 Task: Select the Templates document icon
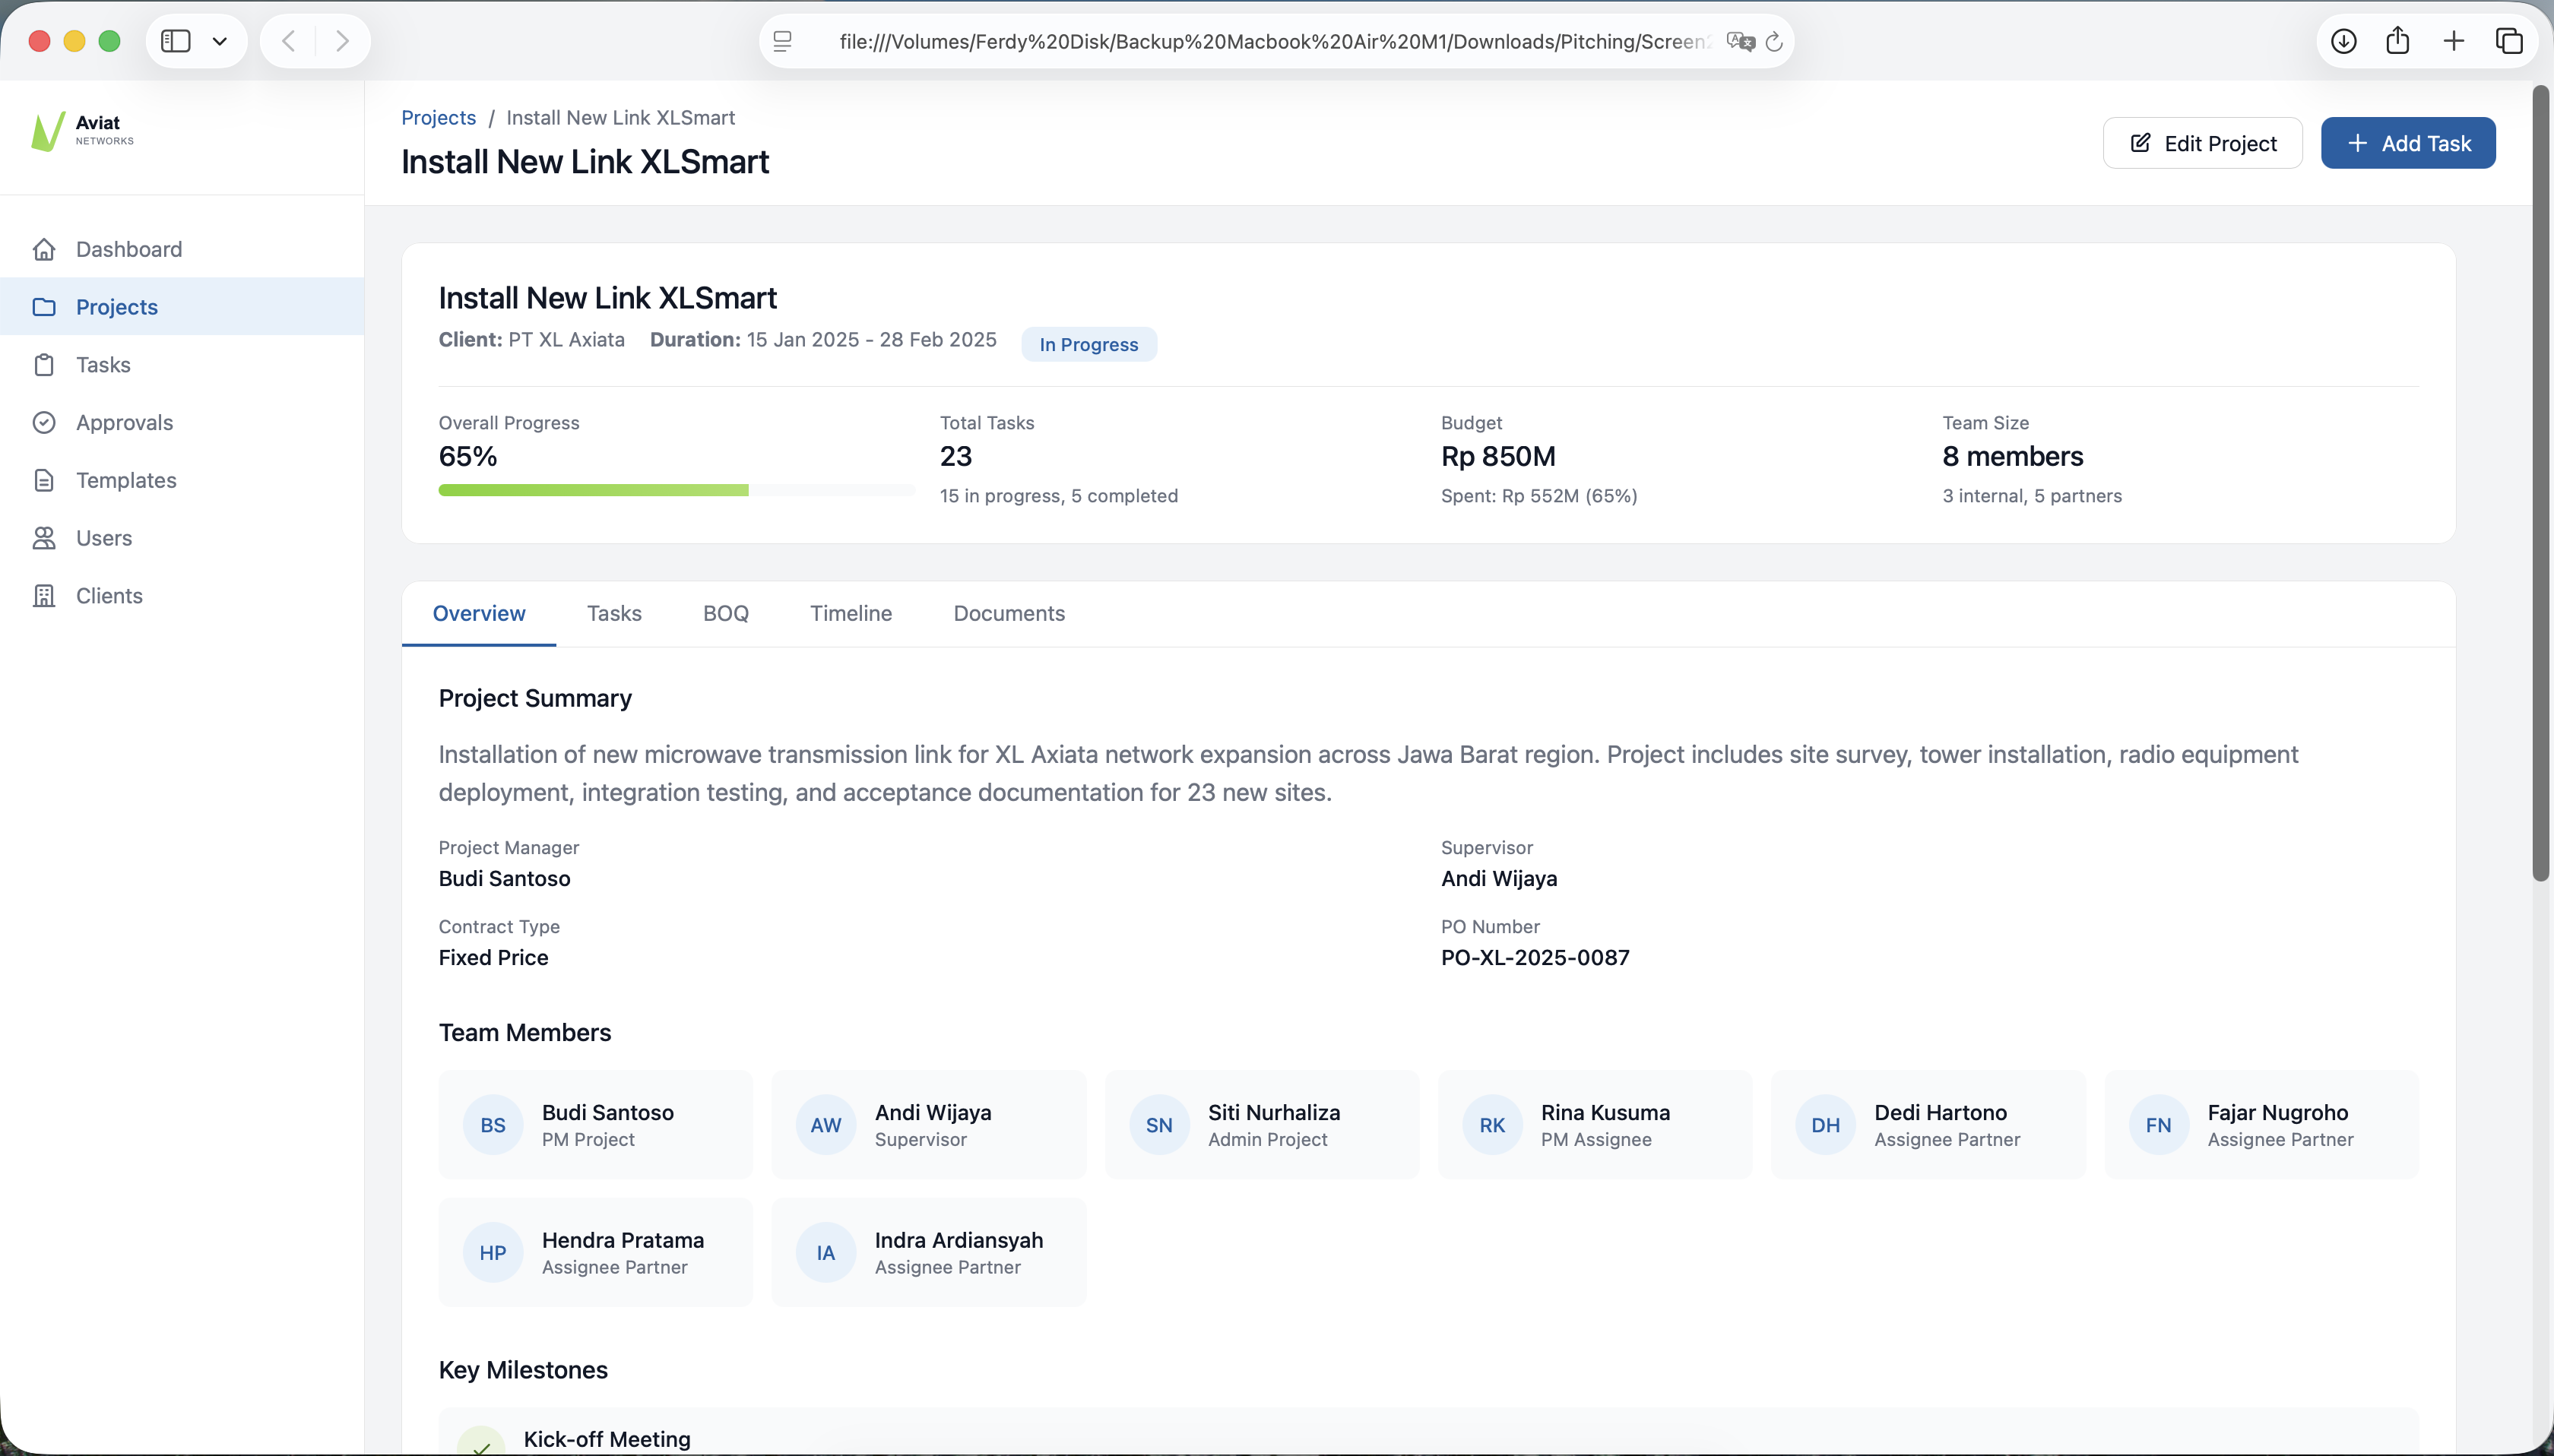44,481
